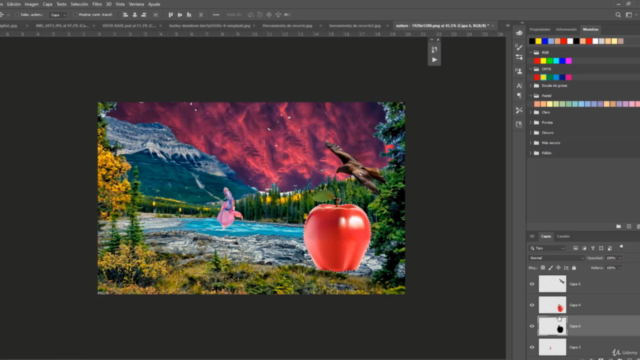Pick the first black recent swatch
This screenshot has width=640, height=360.
pos(532,41)
